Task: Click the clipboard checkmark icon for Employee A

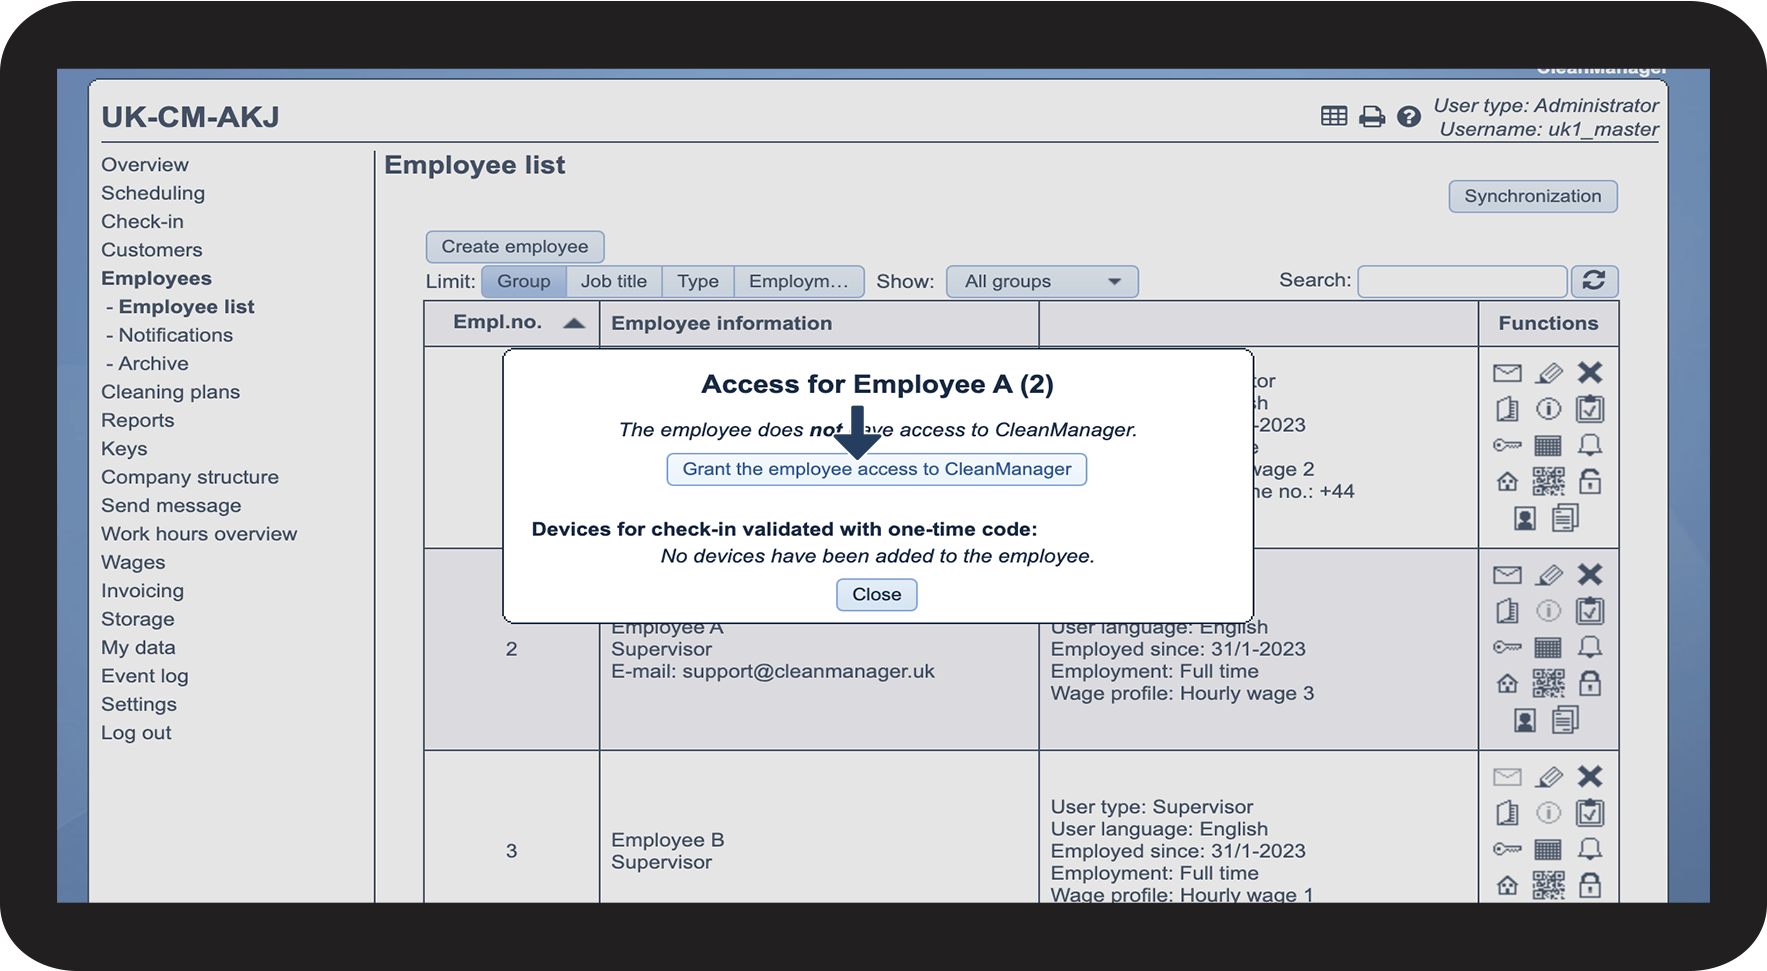Action: point(1590,610)
